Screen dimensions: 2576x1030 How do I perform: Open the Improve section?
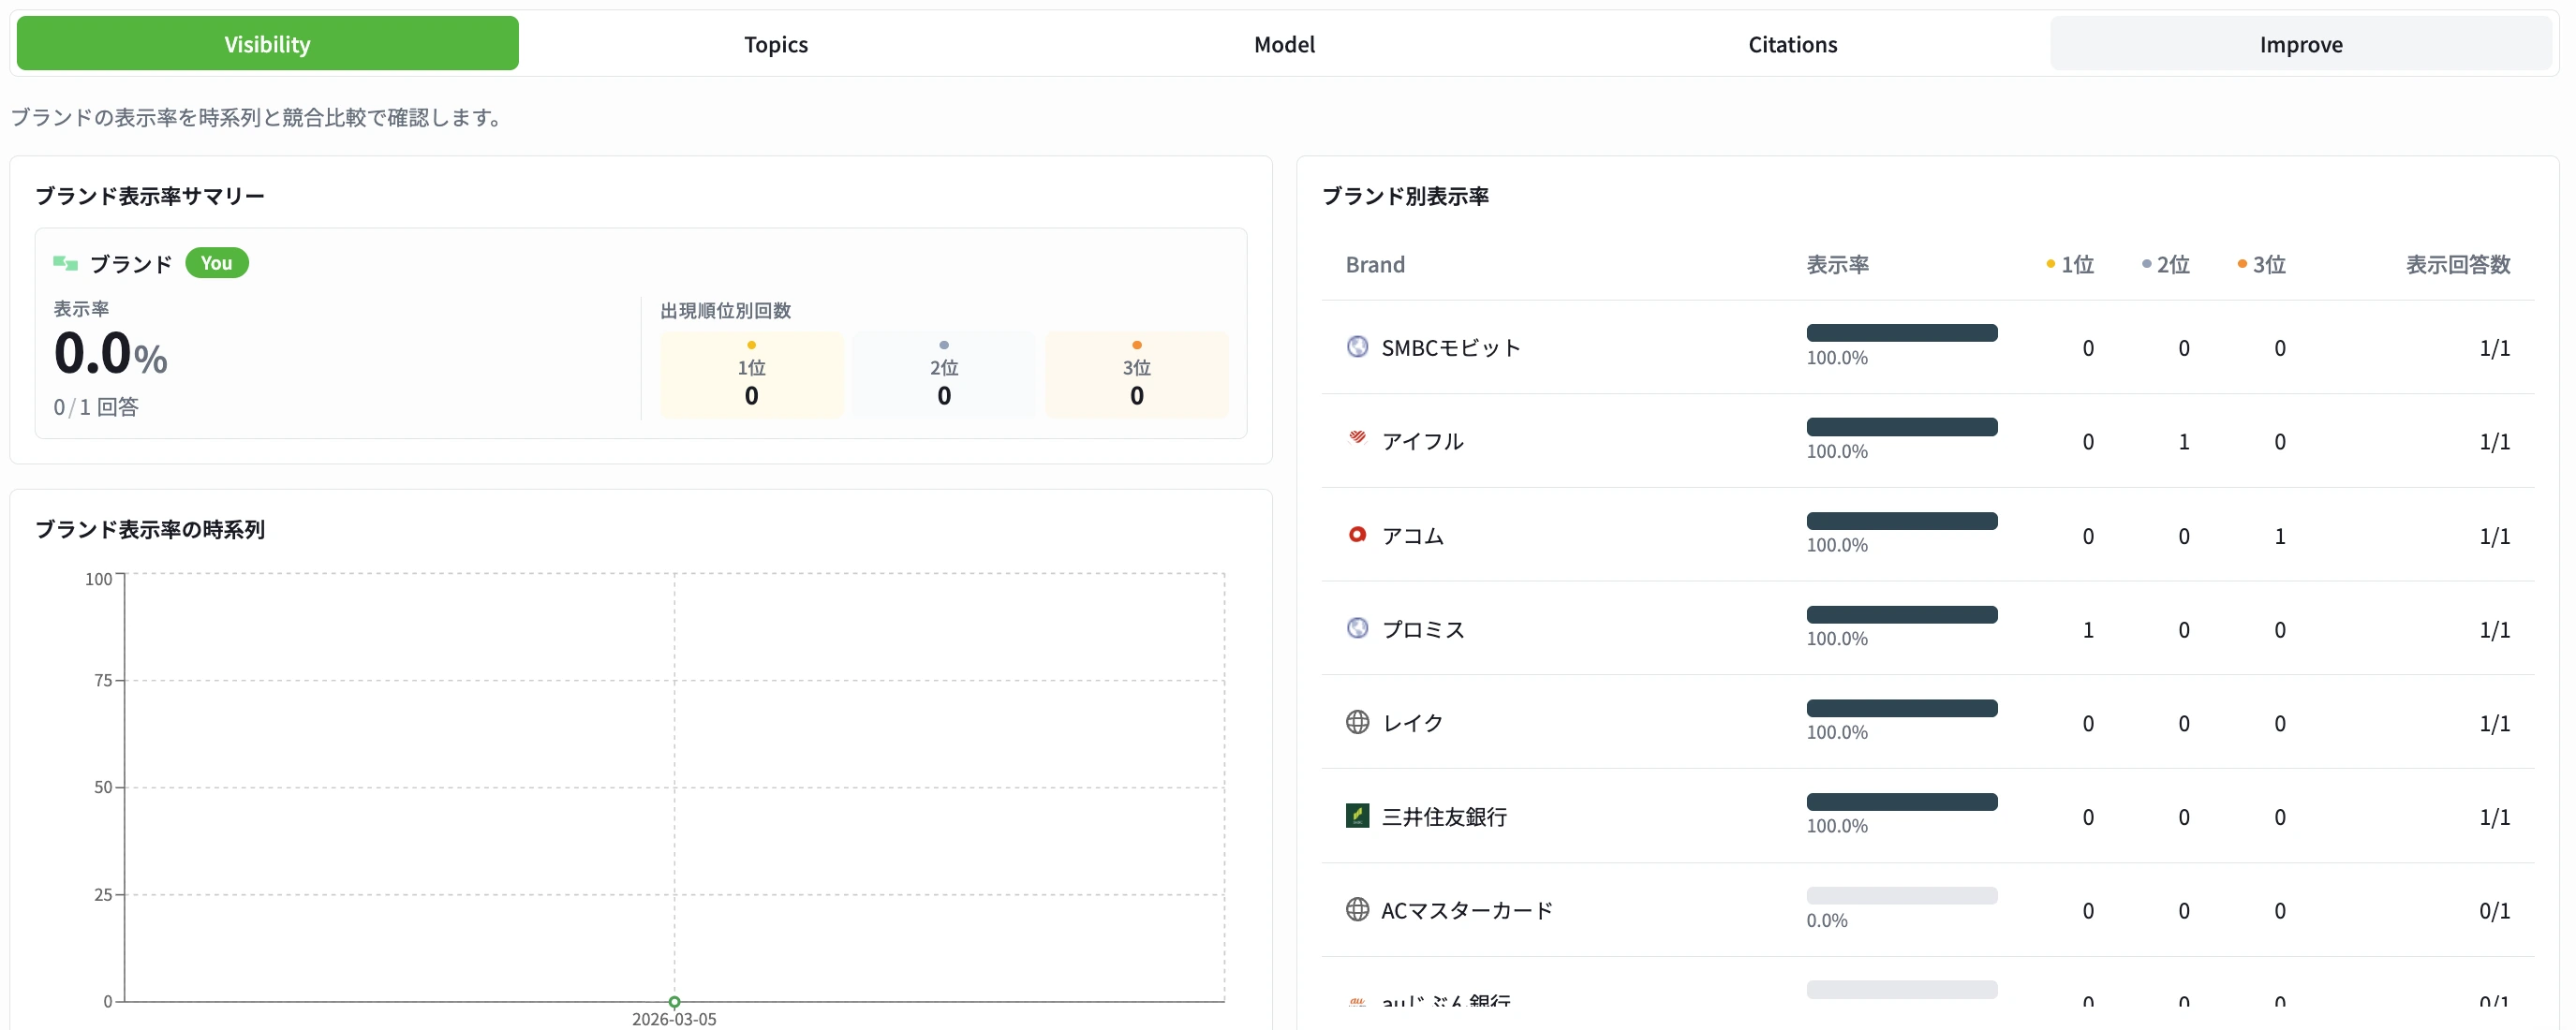2301,44
